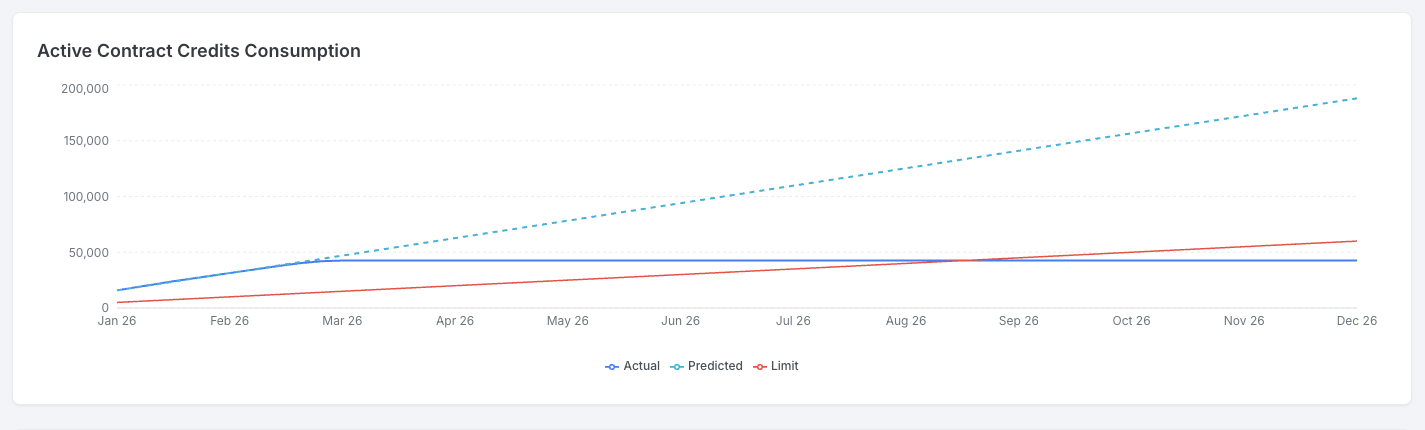Click the Dec 26 x-axis label

(1356, 321)
